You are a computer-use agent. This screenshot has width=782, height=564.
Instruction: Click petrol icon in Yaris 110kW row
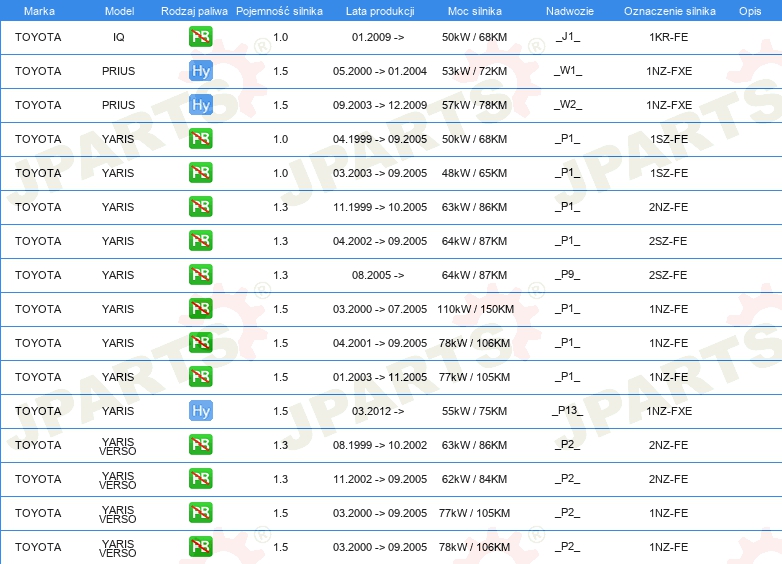click(x=200, y=308)
